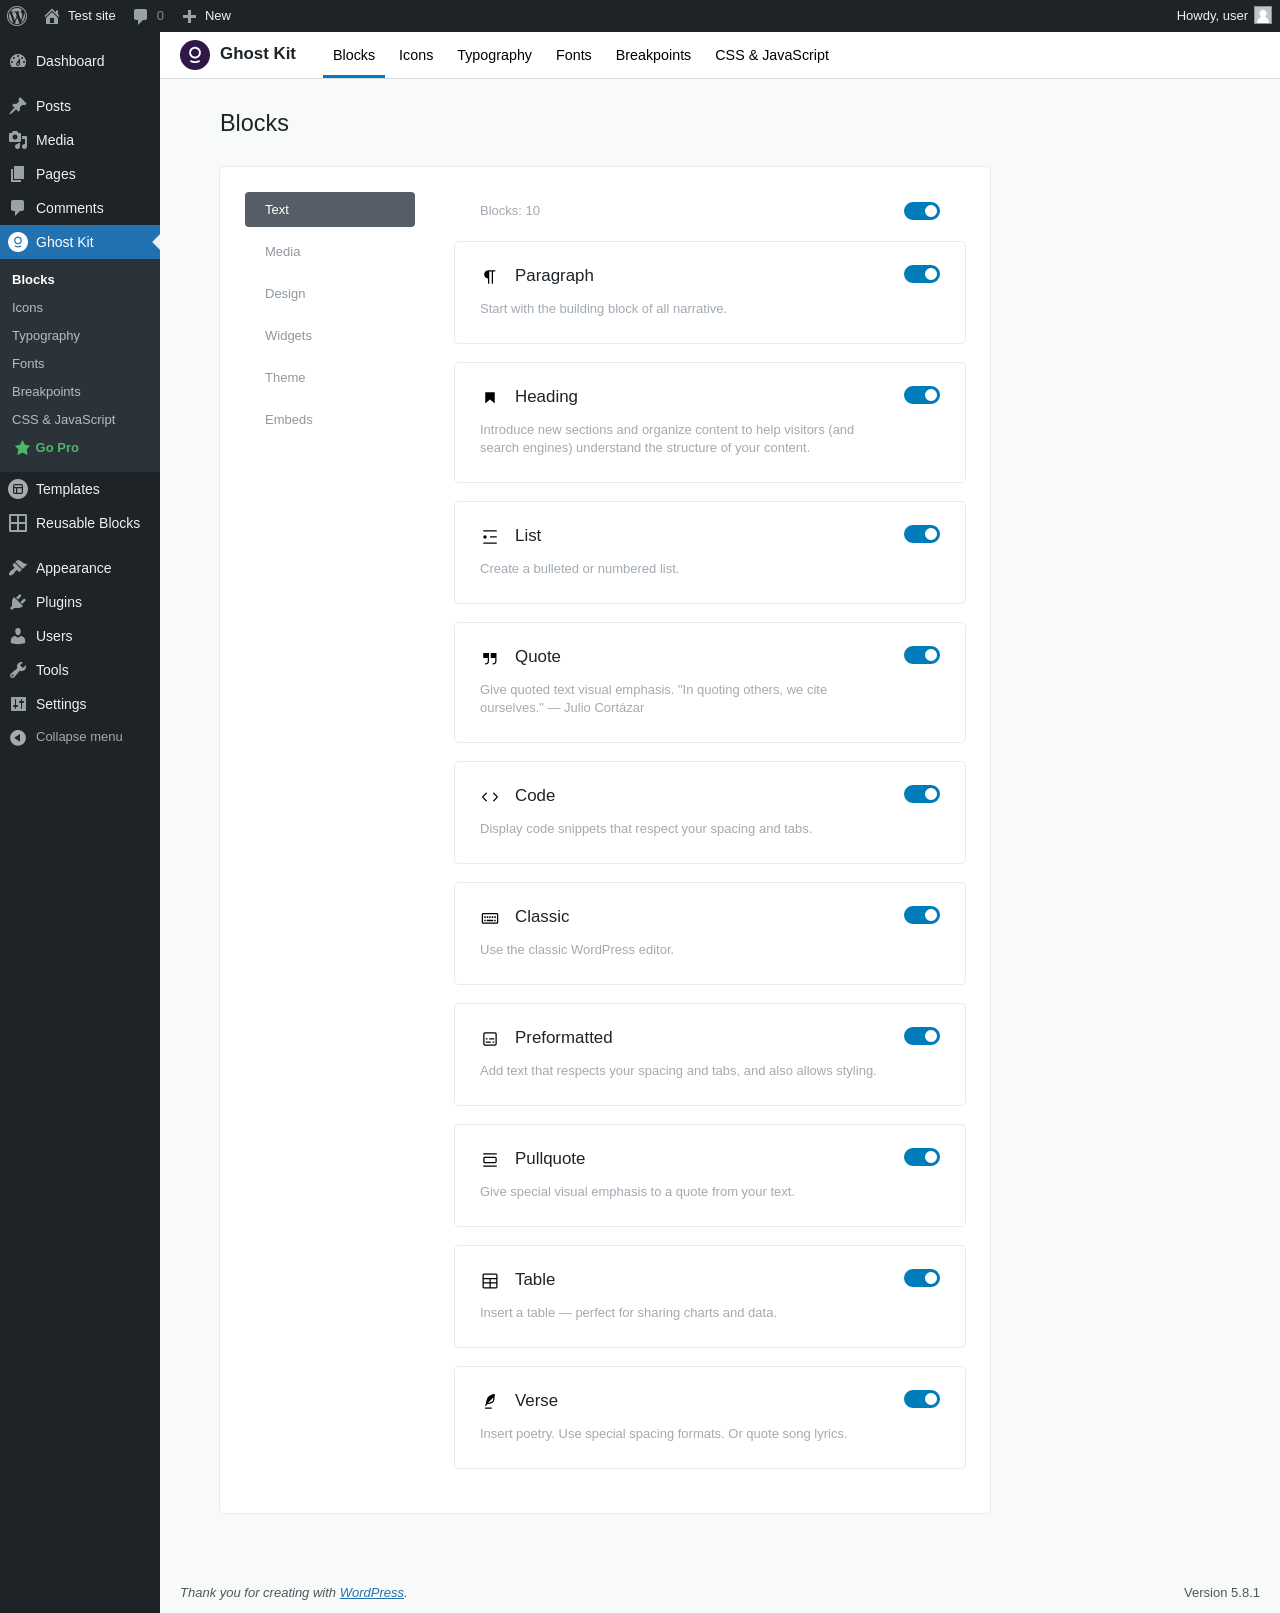Toggle the Pullquote block switch
Image resolution: width=1280 pixels, height=1613 pixels.
click(922, 1157)
